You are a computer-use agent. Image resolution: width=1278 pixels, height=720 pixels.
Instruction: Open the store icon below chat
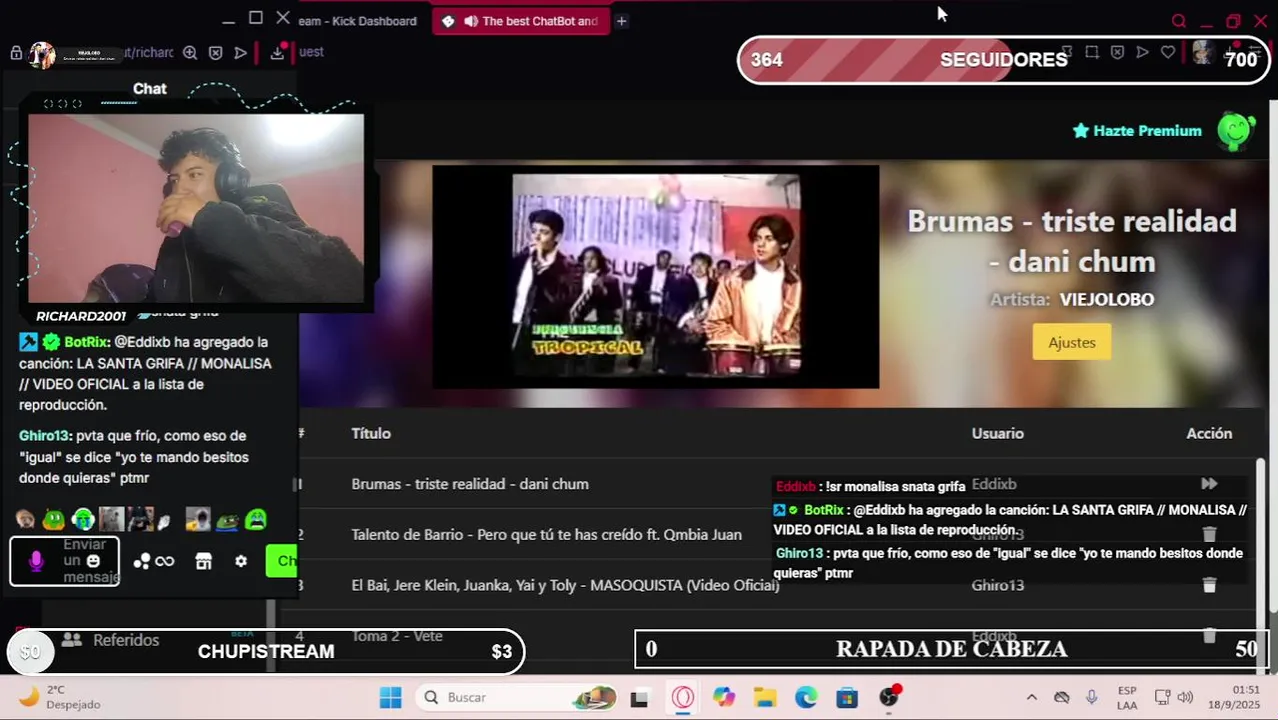pyautogui.click(x=204, y=562)
